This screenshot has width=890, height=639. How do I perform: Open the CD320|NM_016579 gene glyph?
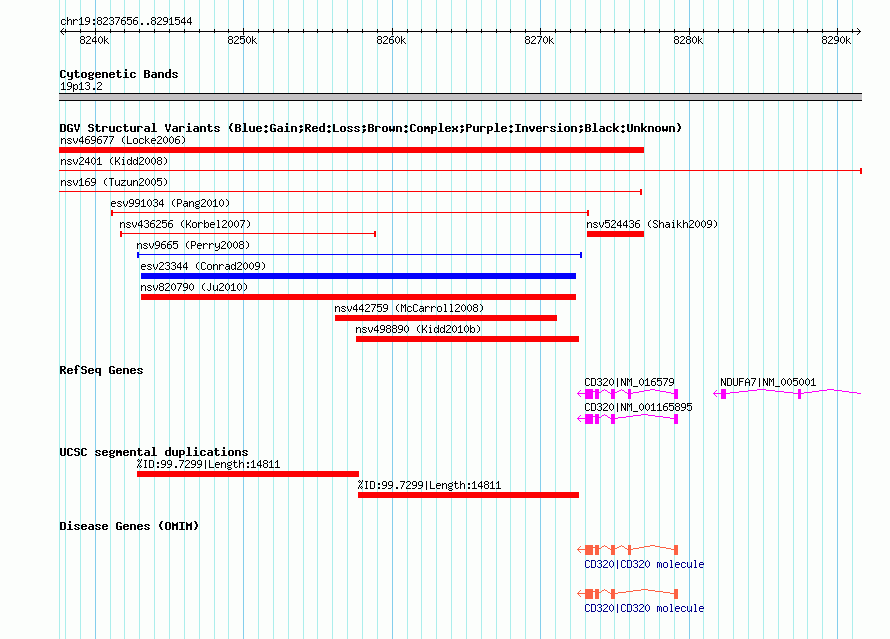(x=628, y=393)
